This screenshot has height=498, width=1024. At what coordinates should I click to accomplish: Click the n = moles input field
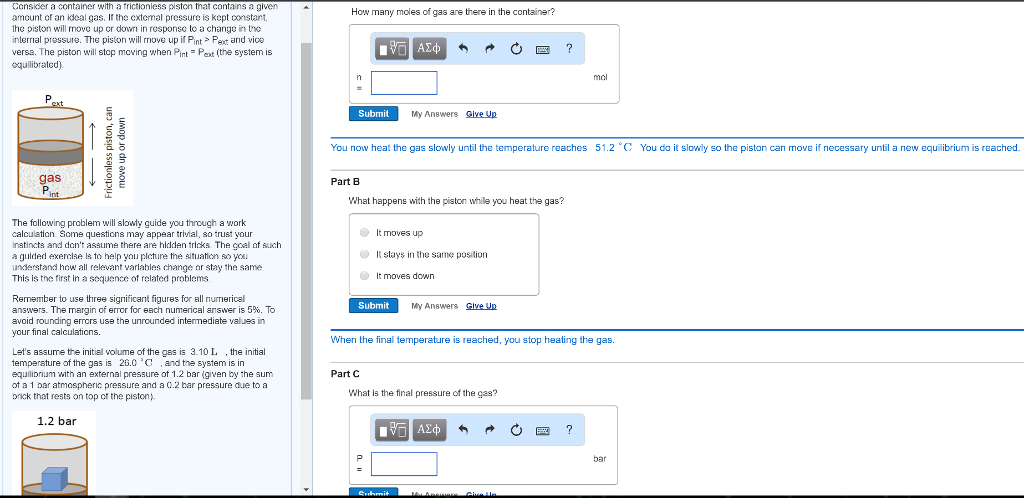point(404,83)
